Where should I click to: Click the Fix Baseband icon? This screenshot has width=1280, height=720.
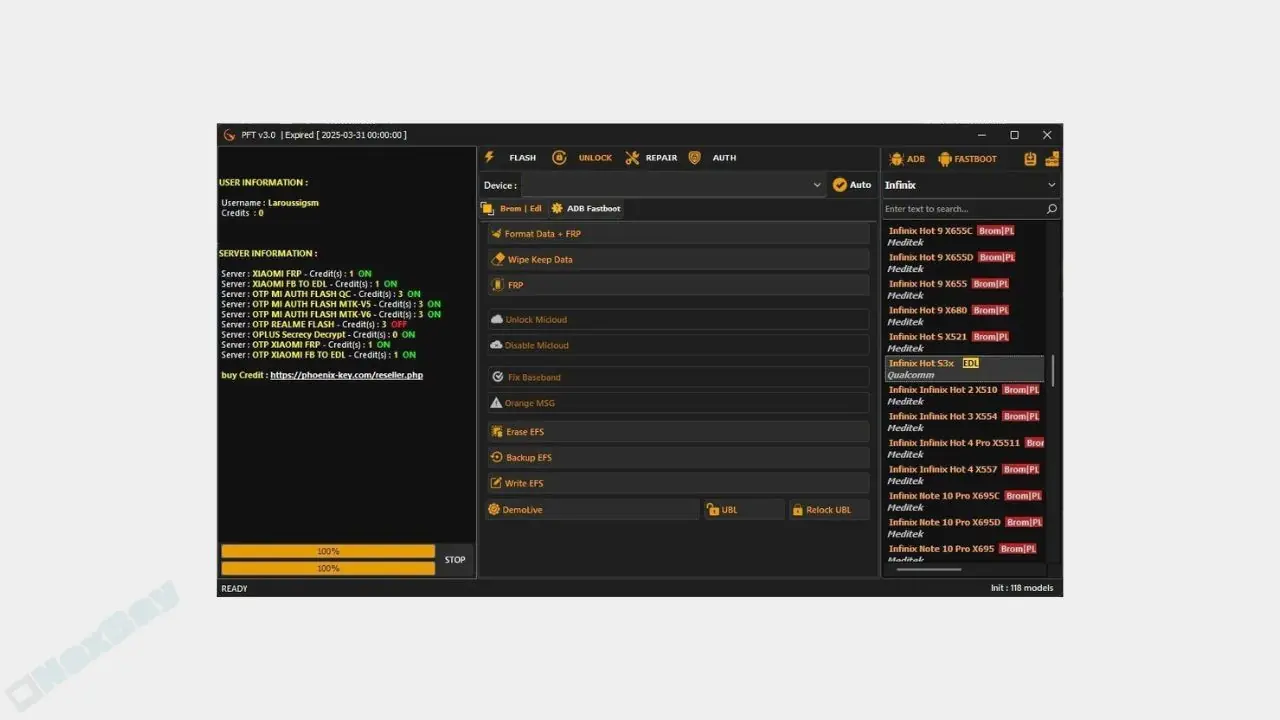(498, 377)
